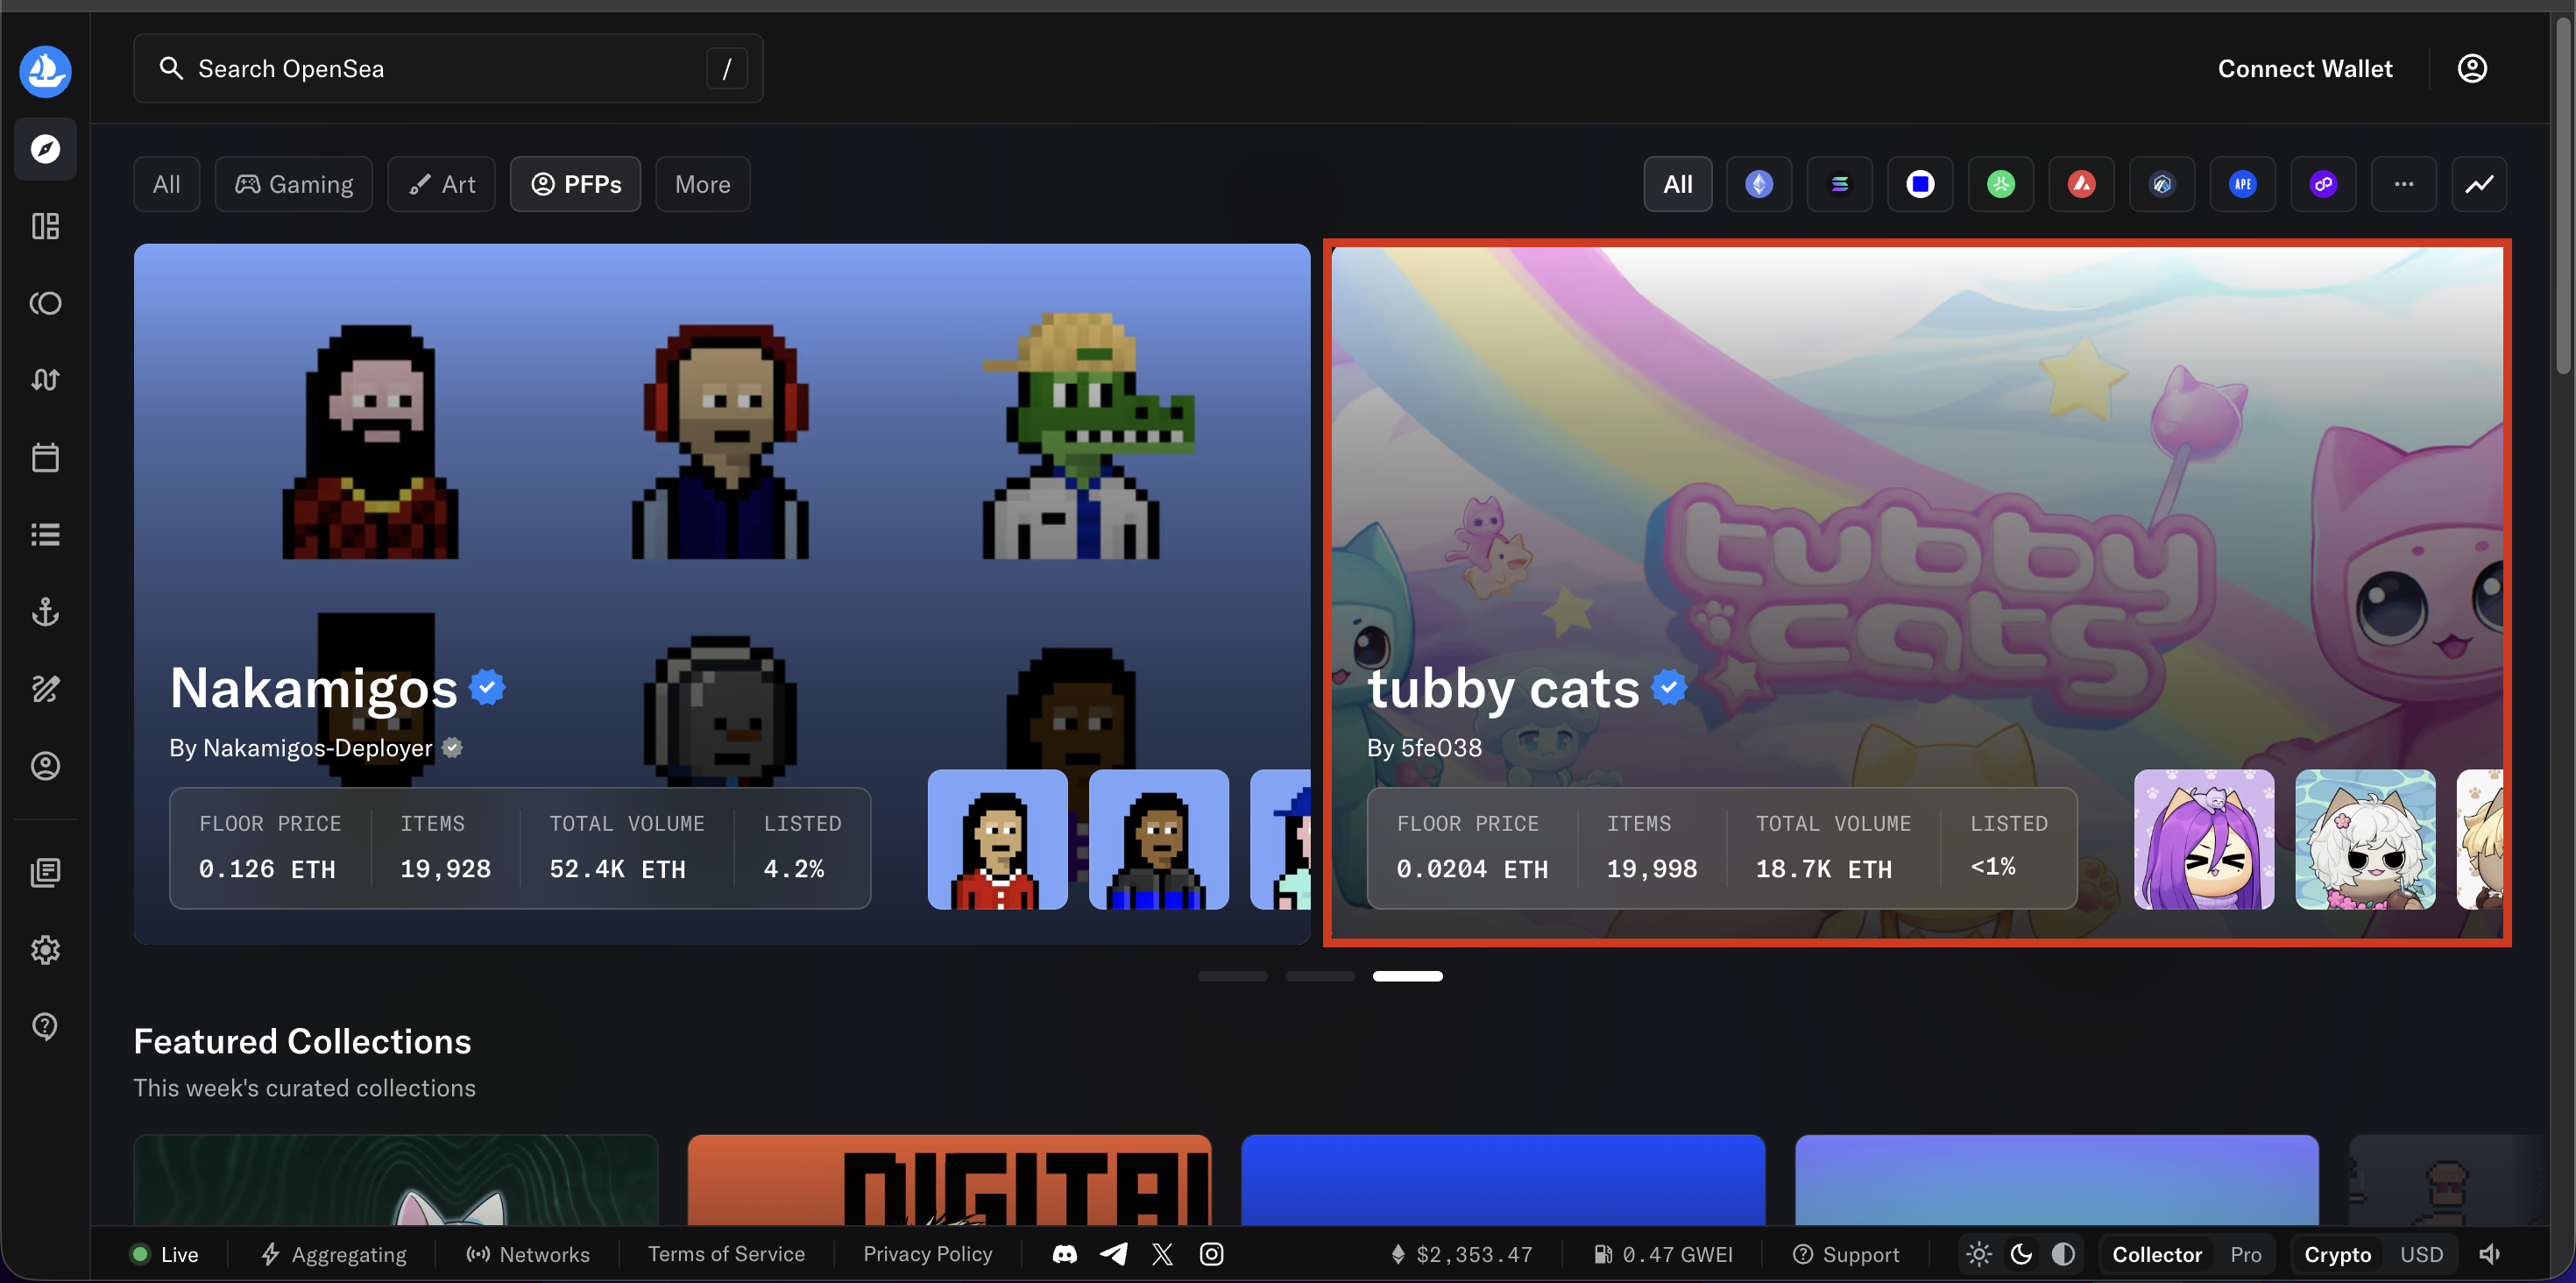Filter by Polygon purple chain icon
This screenshot has width=2576, height=1283.
click(2323, 184)
